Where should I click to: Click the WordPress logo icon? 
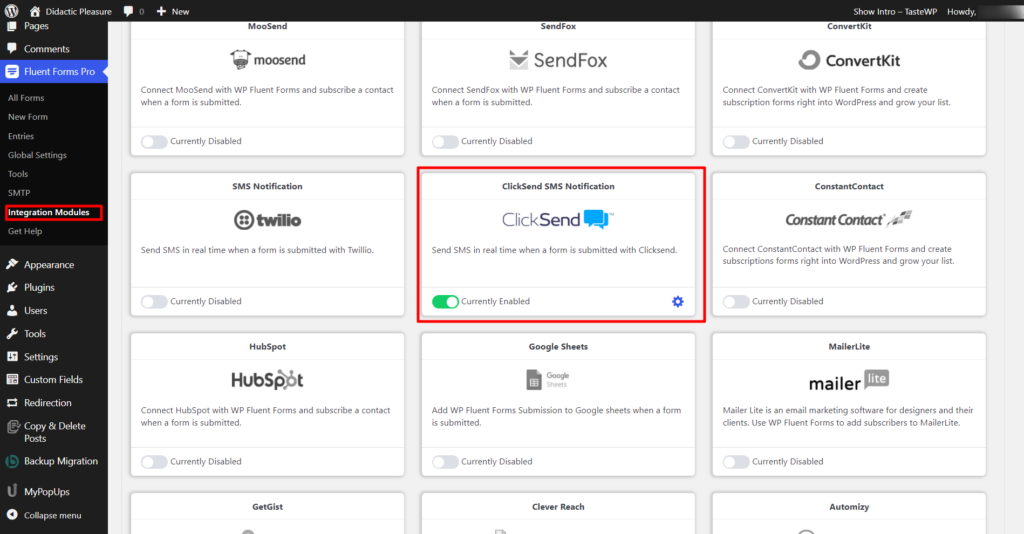pyautogui.click(x=12, y=10)
